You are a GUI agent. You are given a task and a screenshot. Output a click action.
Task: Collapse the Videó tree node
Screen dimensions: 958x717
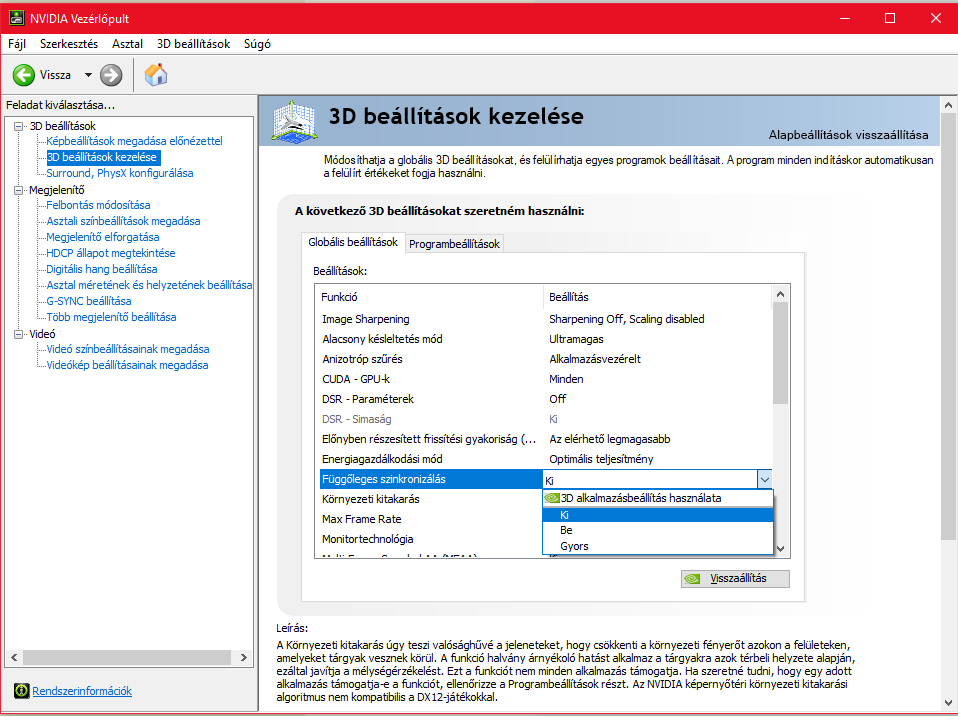pyautogui.click(x=18, y=334)
